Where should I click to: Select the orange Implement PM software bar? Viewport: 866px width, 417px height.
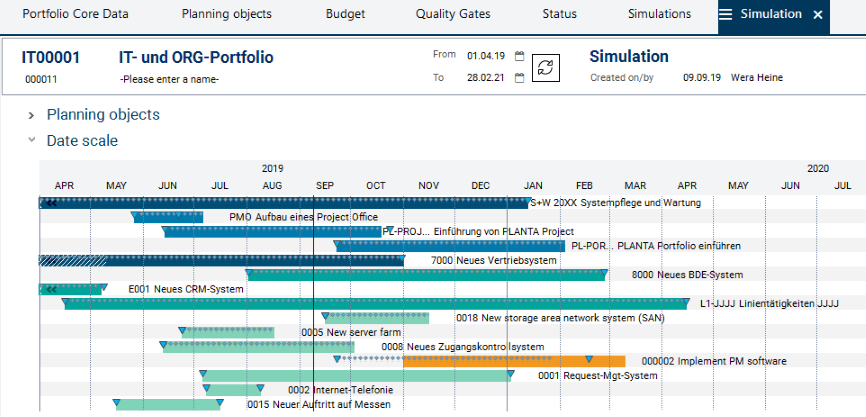[513, 362]
